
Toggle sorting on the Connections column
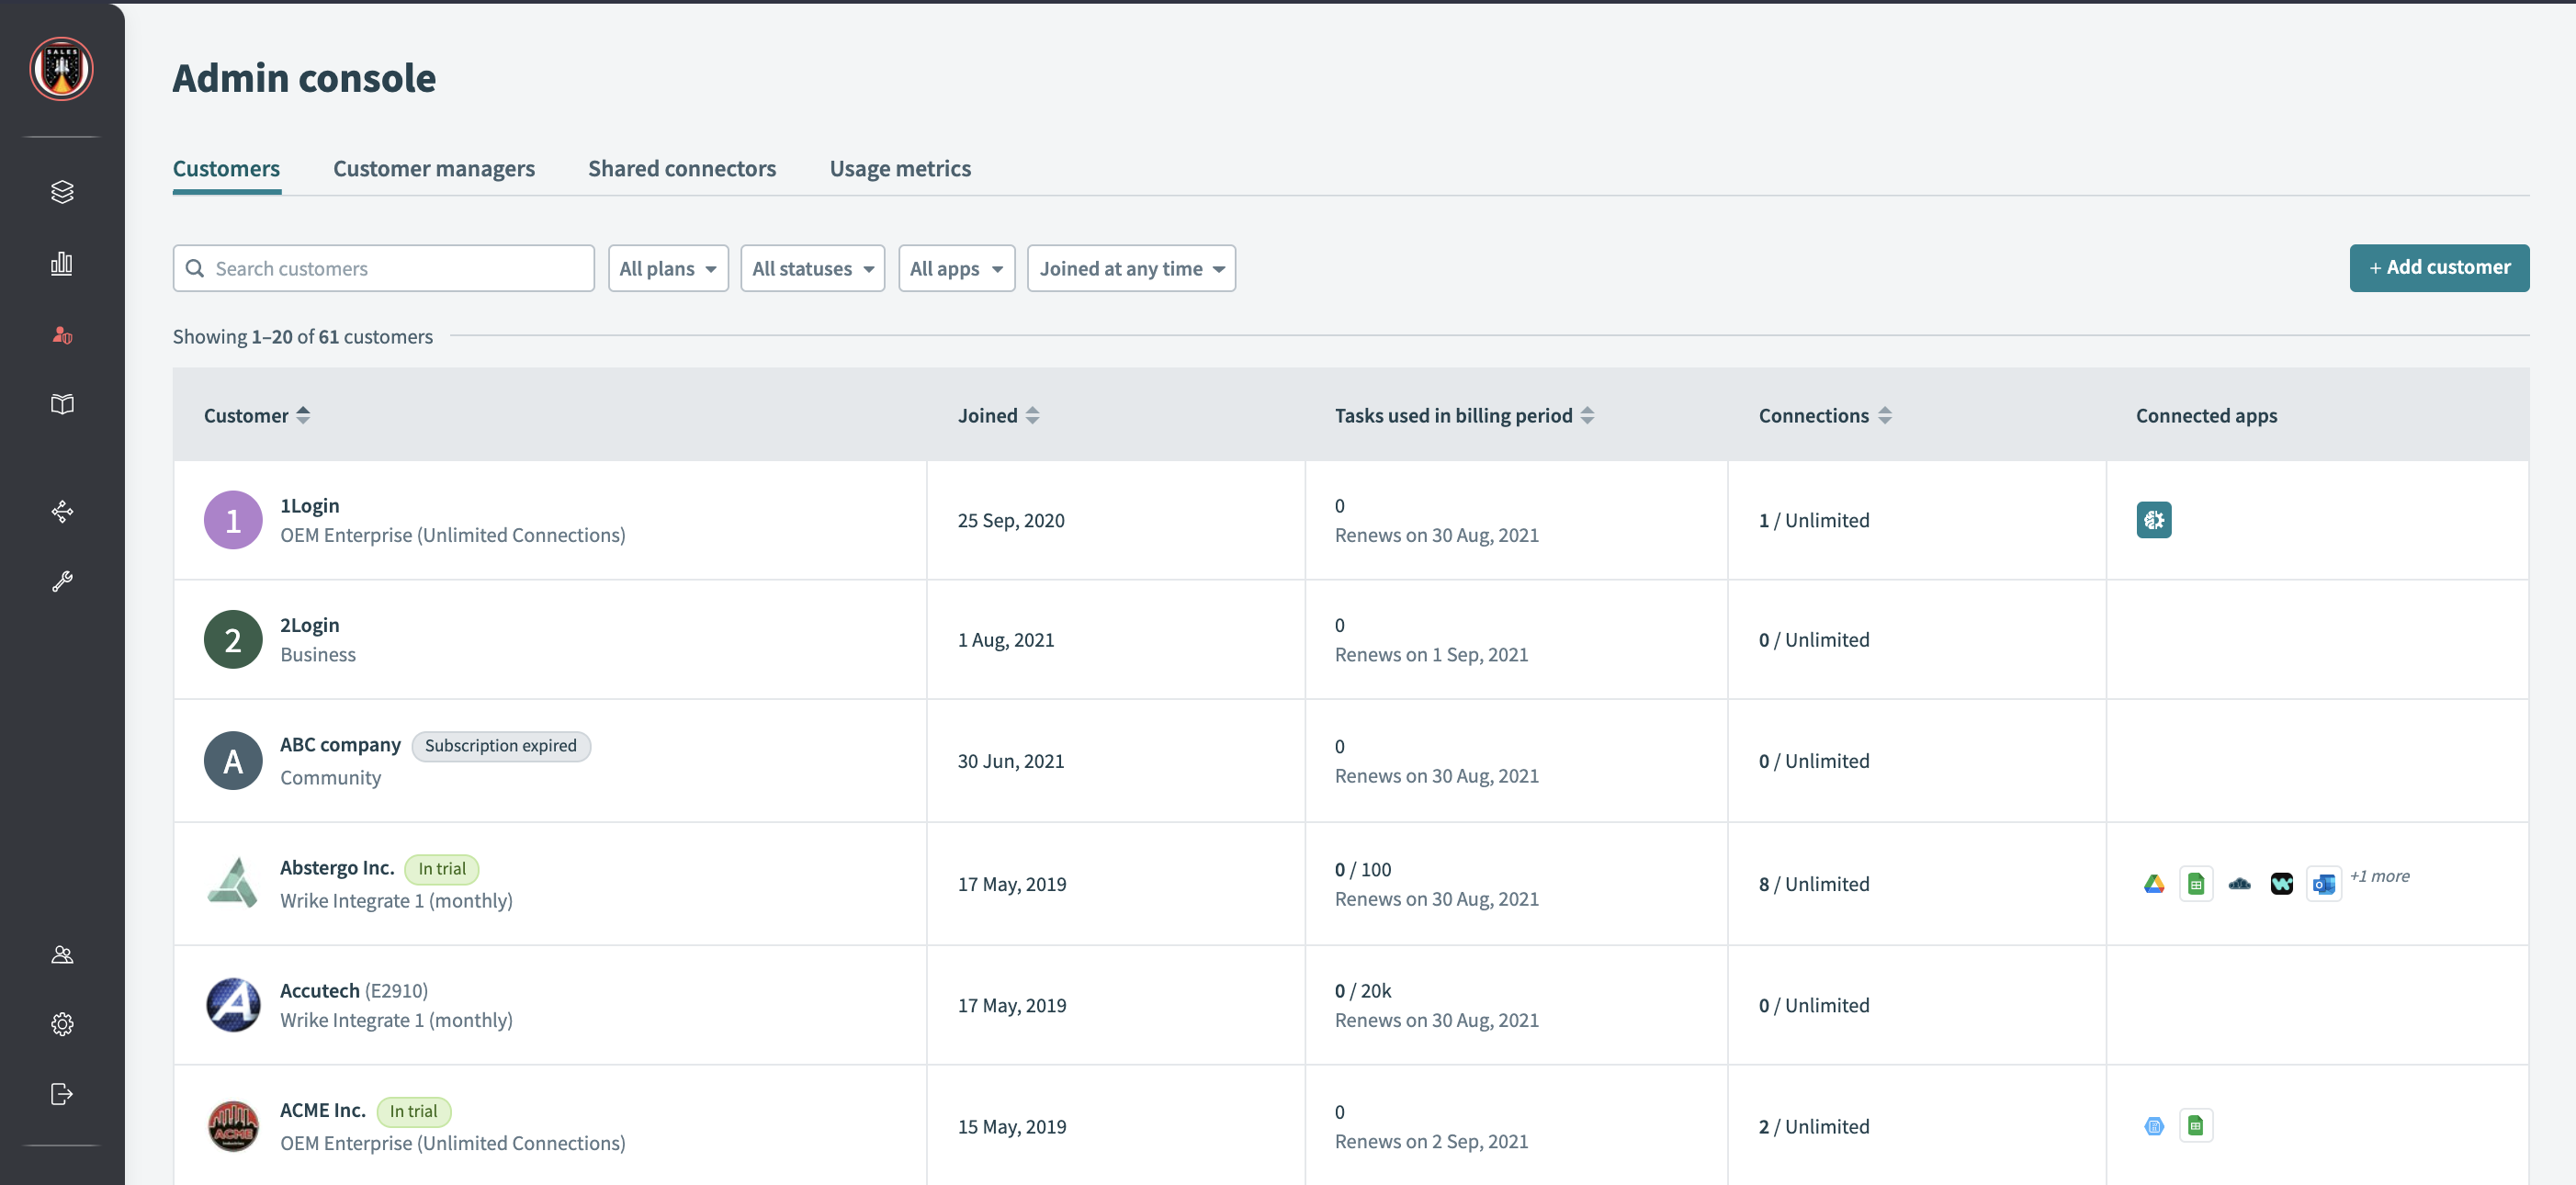[1885, 415]
